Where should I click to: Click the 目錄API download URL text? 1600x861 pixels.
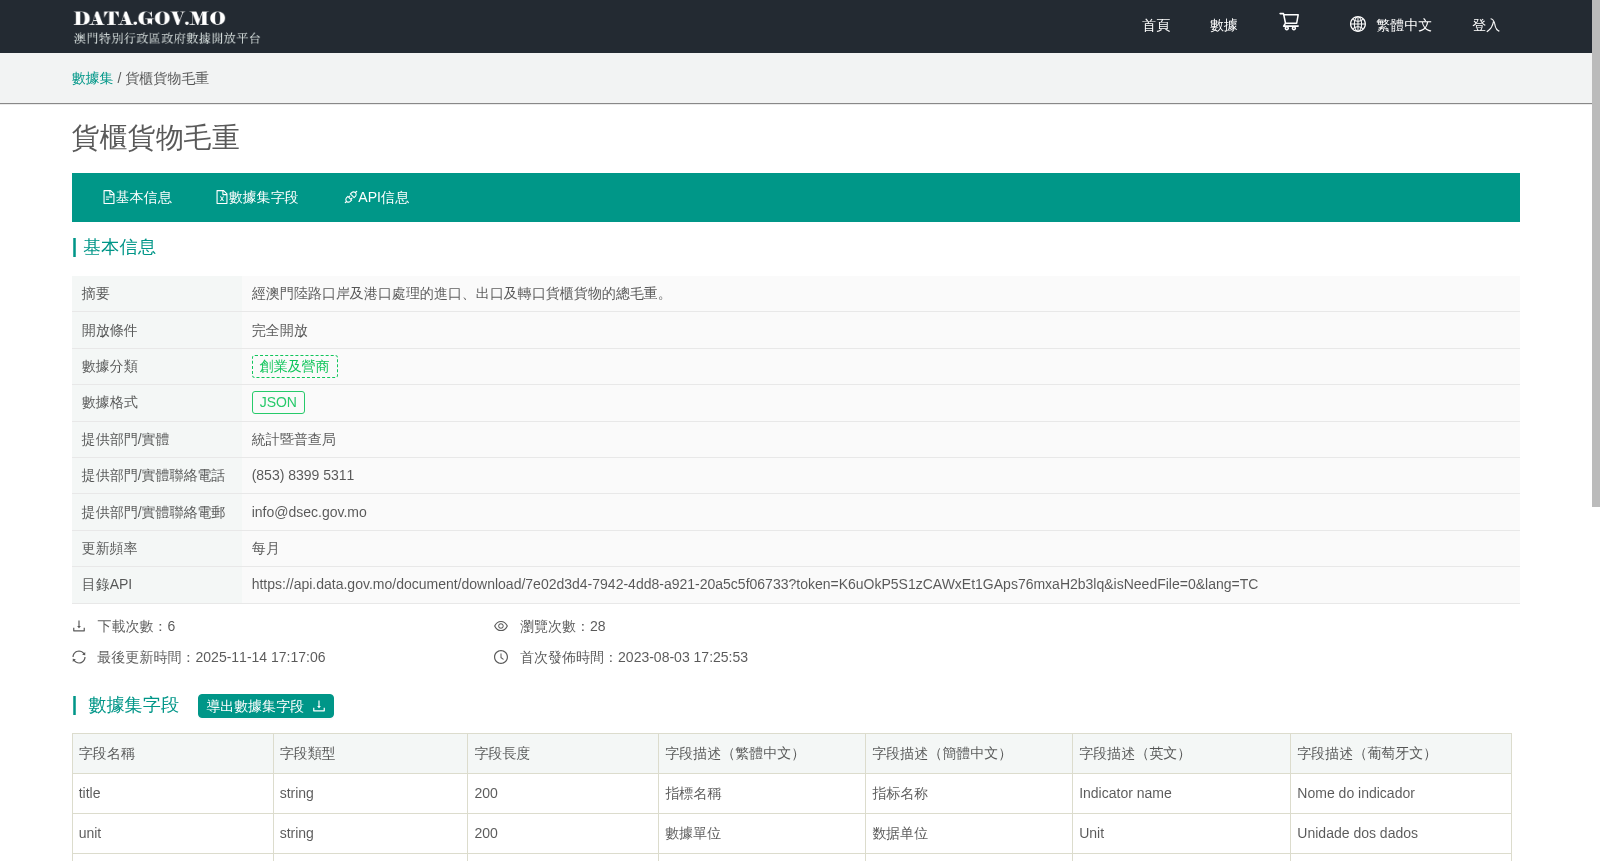click(x=755, y=584)
